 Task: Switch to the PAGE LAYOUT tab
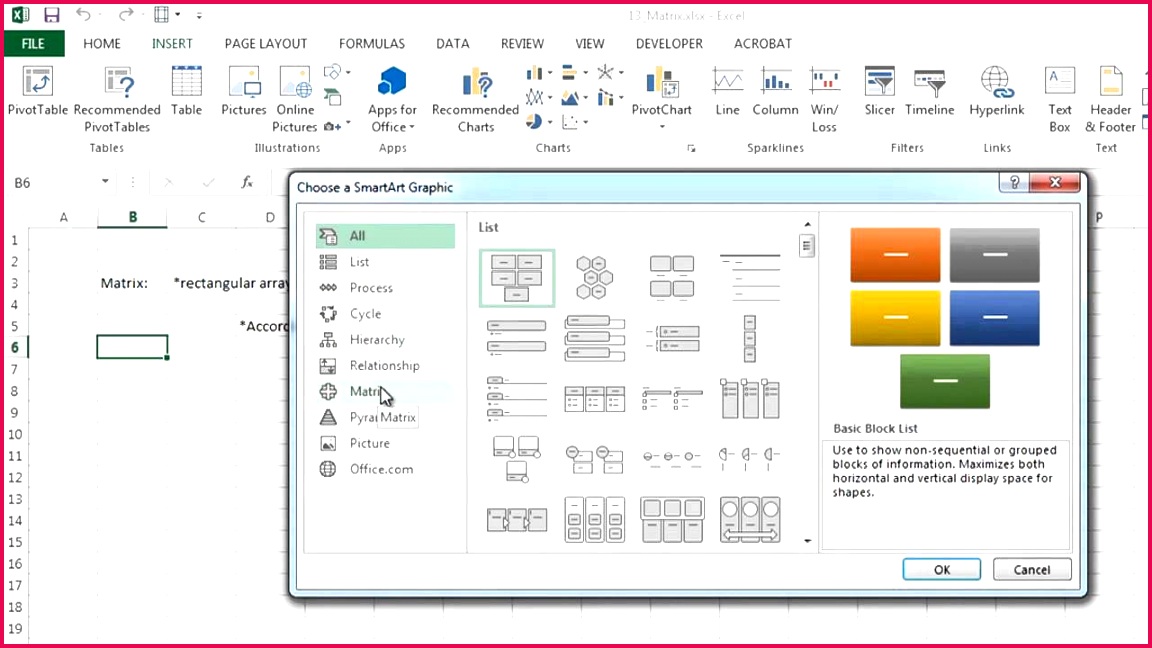tap(266, 43)
